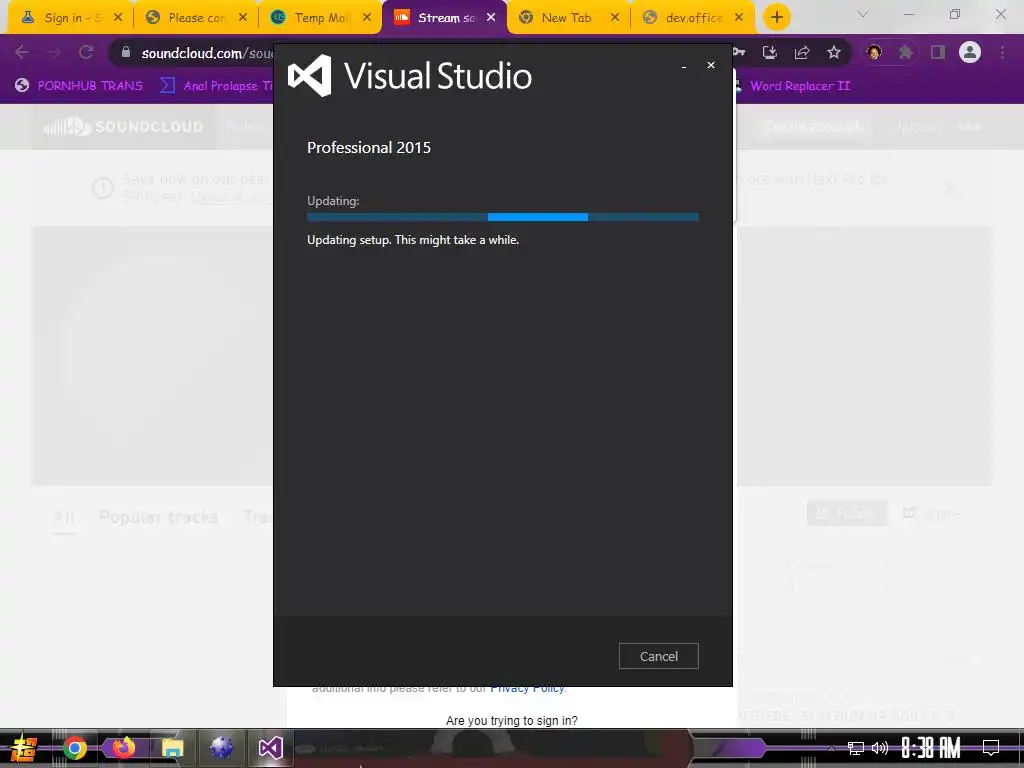Open Chrome extensions puzzle menu
Image resolution: width=1024 pixels, height=768 pixels.
[x=906, y=52]
